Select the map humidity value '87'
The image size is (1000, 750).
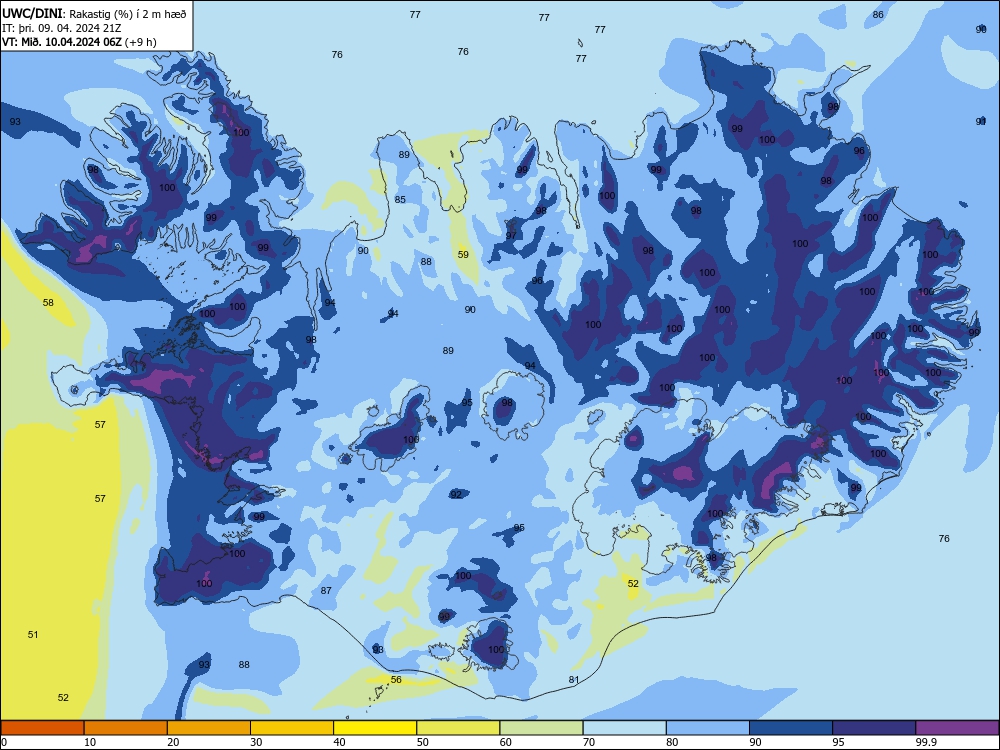326,591
